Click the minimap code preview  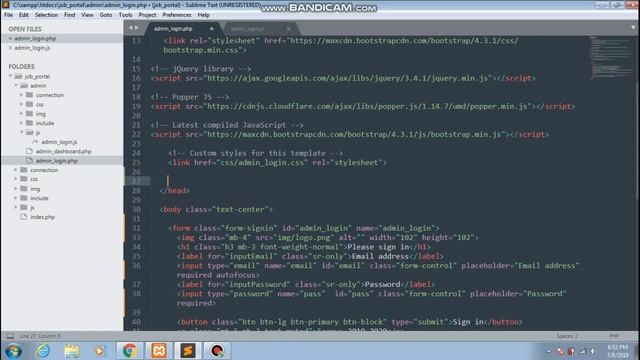click(x=610, y=57)
